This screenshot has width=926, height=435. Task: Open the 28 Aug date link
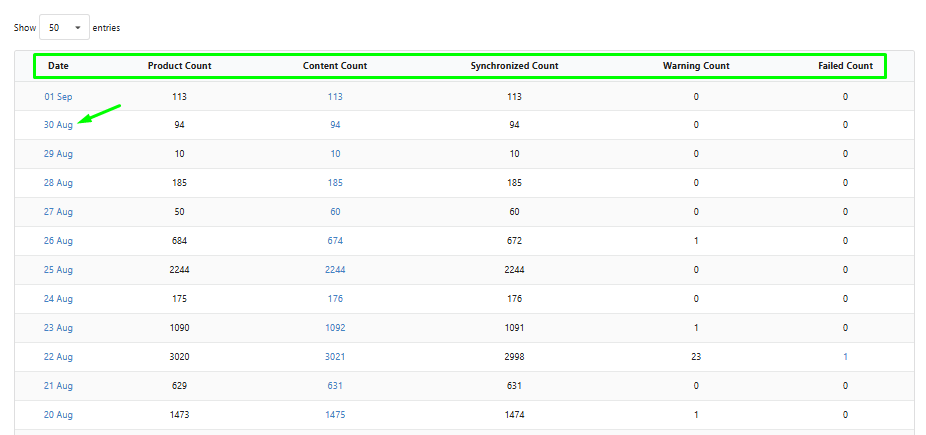(x=58, y=183)
